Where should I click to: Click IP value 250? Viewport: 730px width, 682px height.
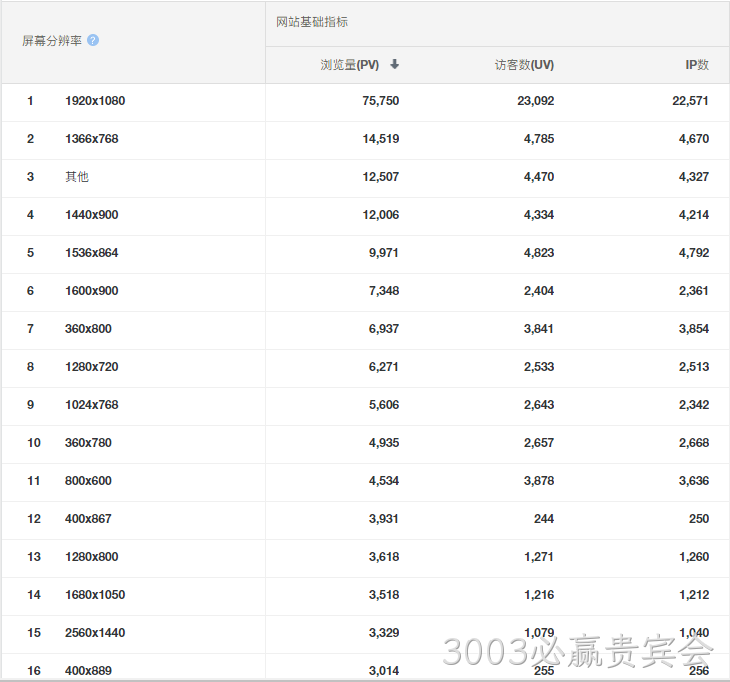pos(699,519)
